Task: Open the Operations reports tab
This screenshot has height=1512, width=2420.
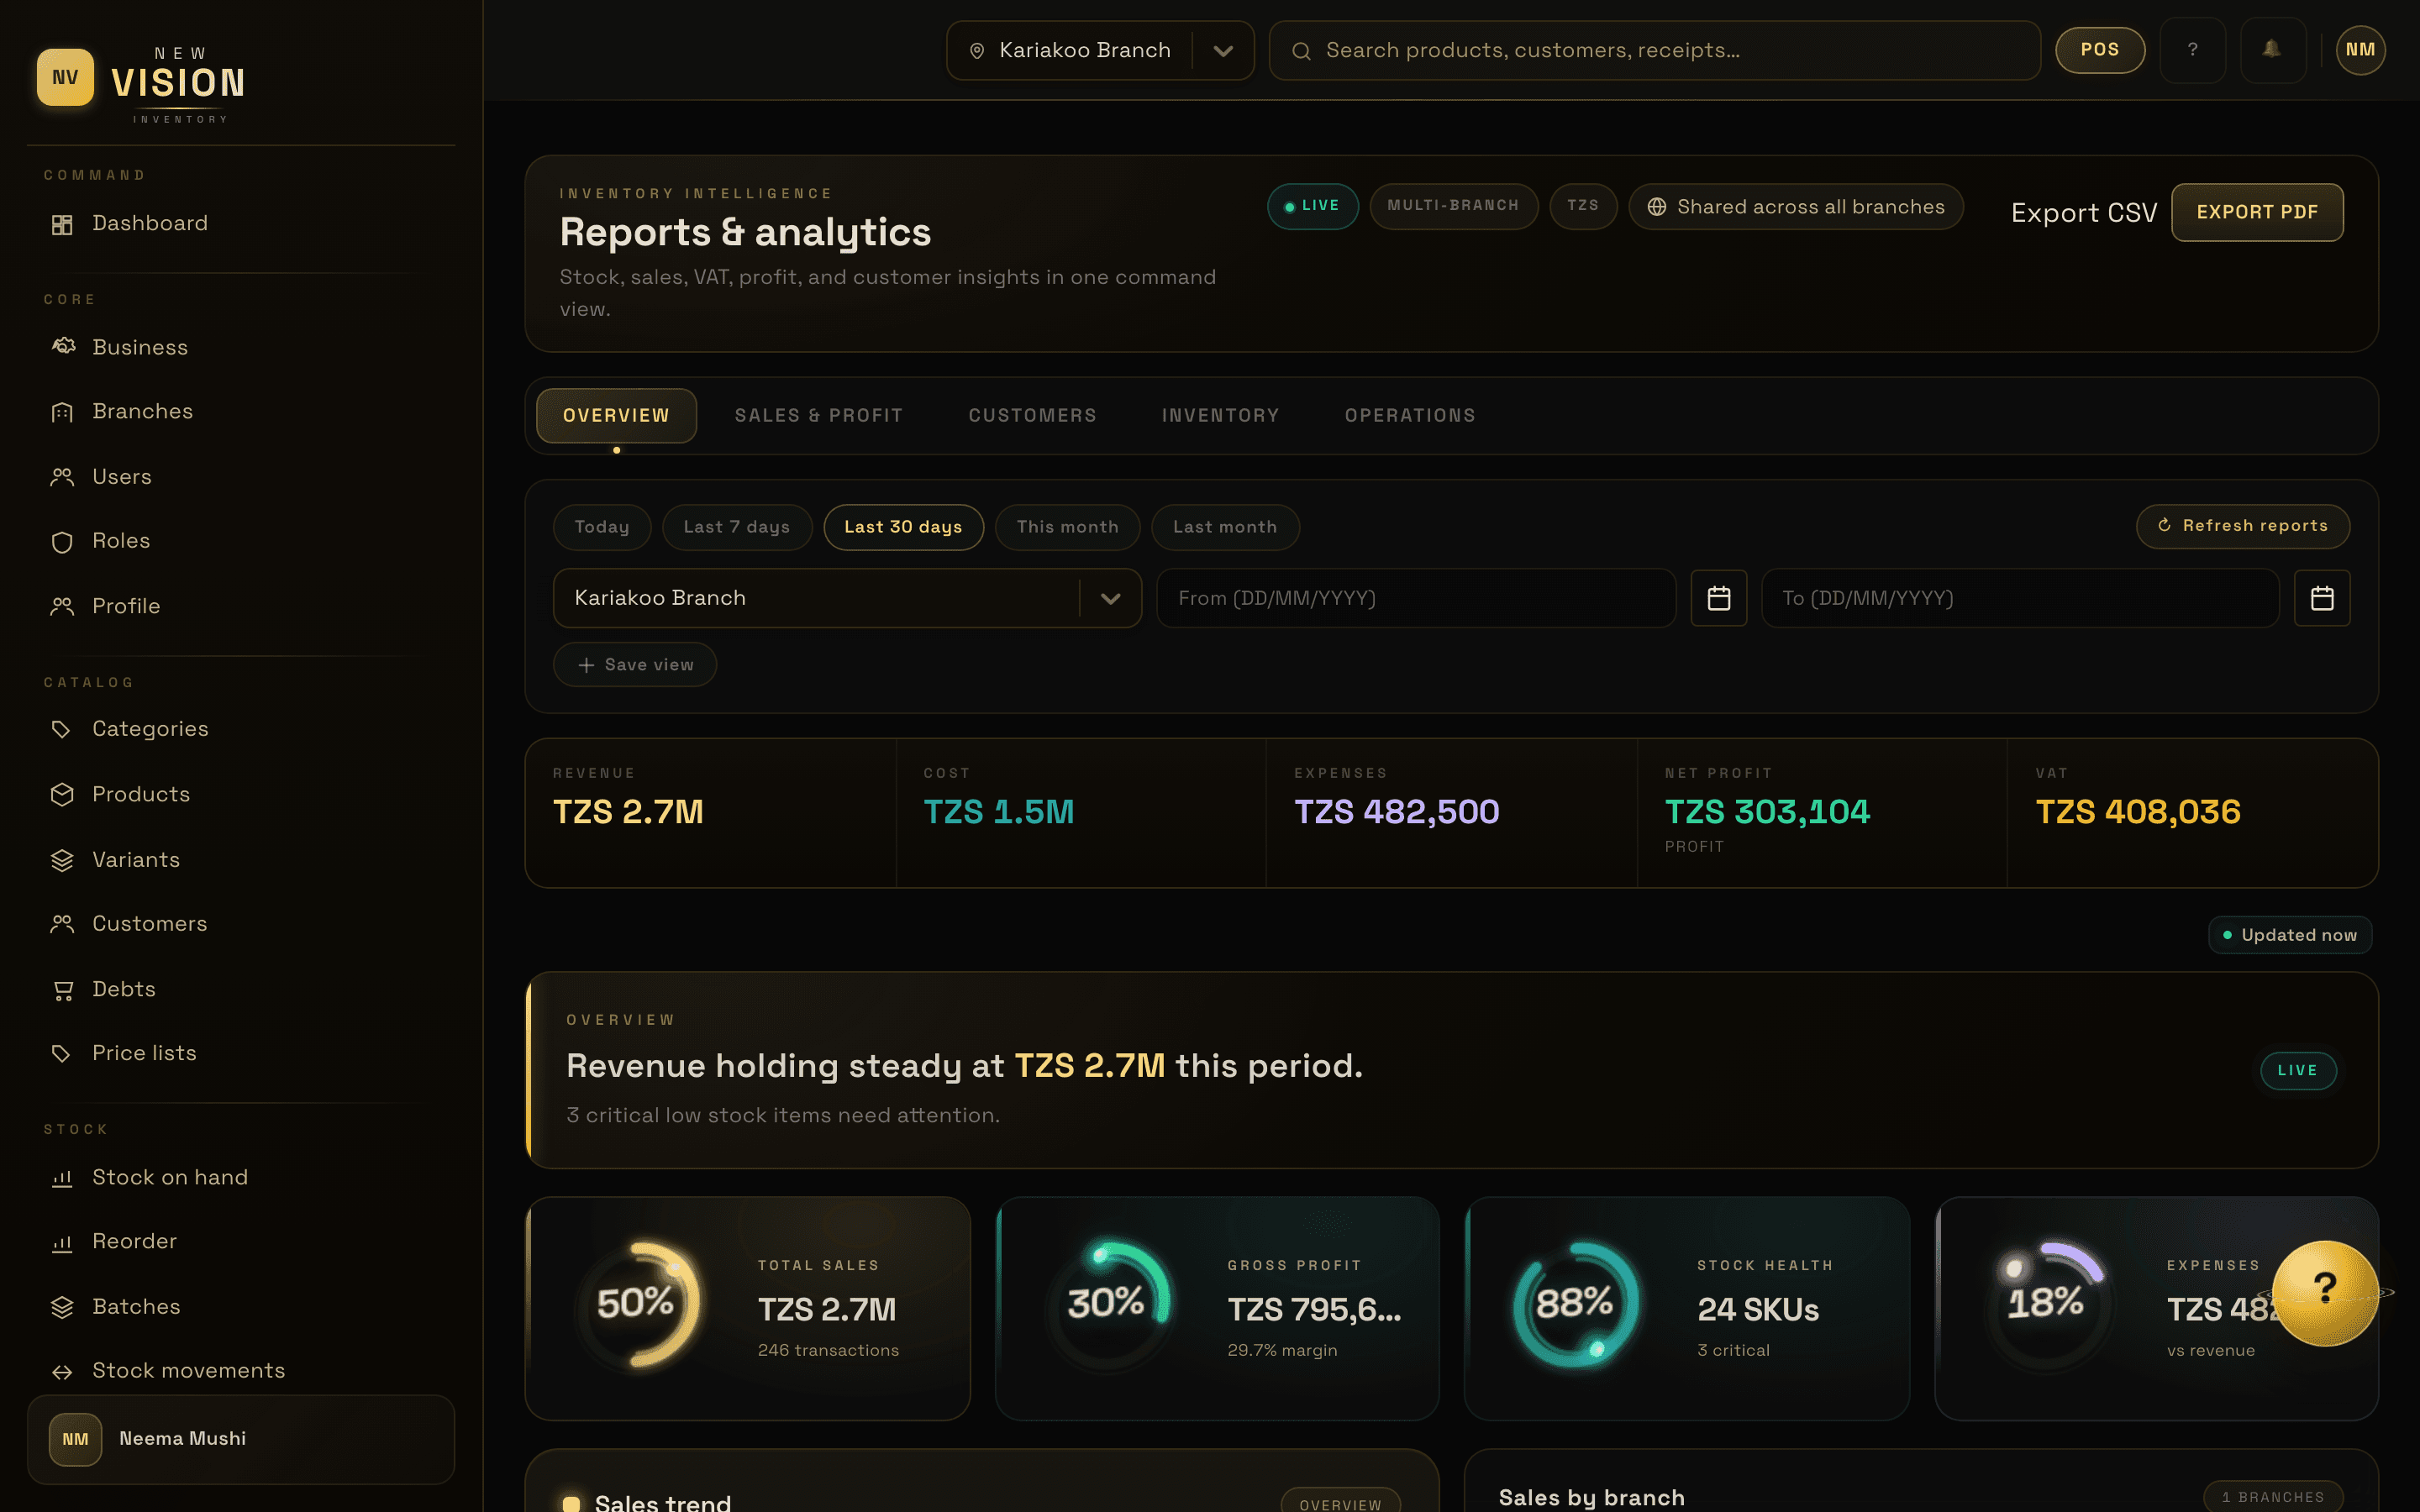Action: point(1410,416)
